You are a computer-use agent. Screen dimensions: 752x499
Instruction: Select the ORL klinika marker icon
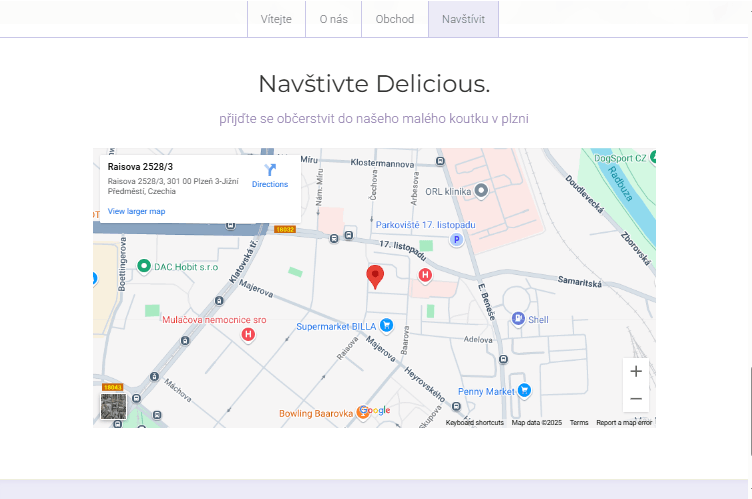481,190
